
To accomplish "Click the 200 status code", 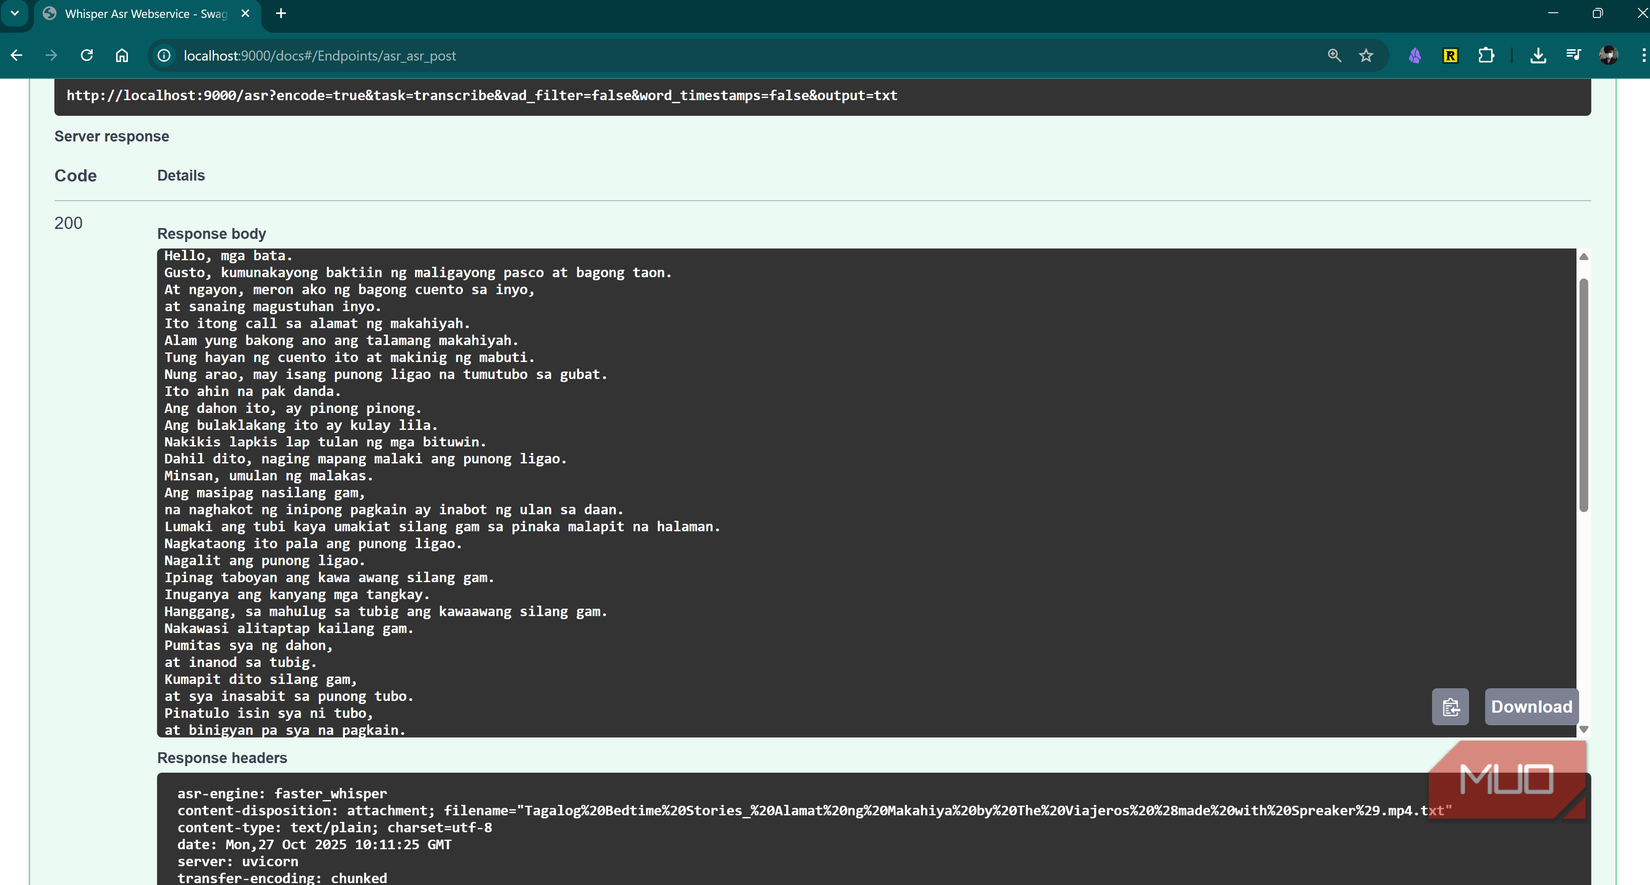I will (x=68, y=224).
